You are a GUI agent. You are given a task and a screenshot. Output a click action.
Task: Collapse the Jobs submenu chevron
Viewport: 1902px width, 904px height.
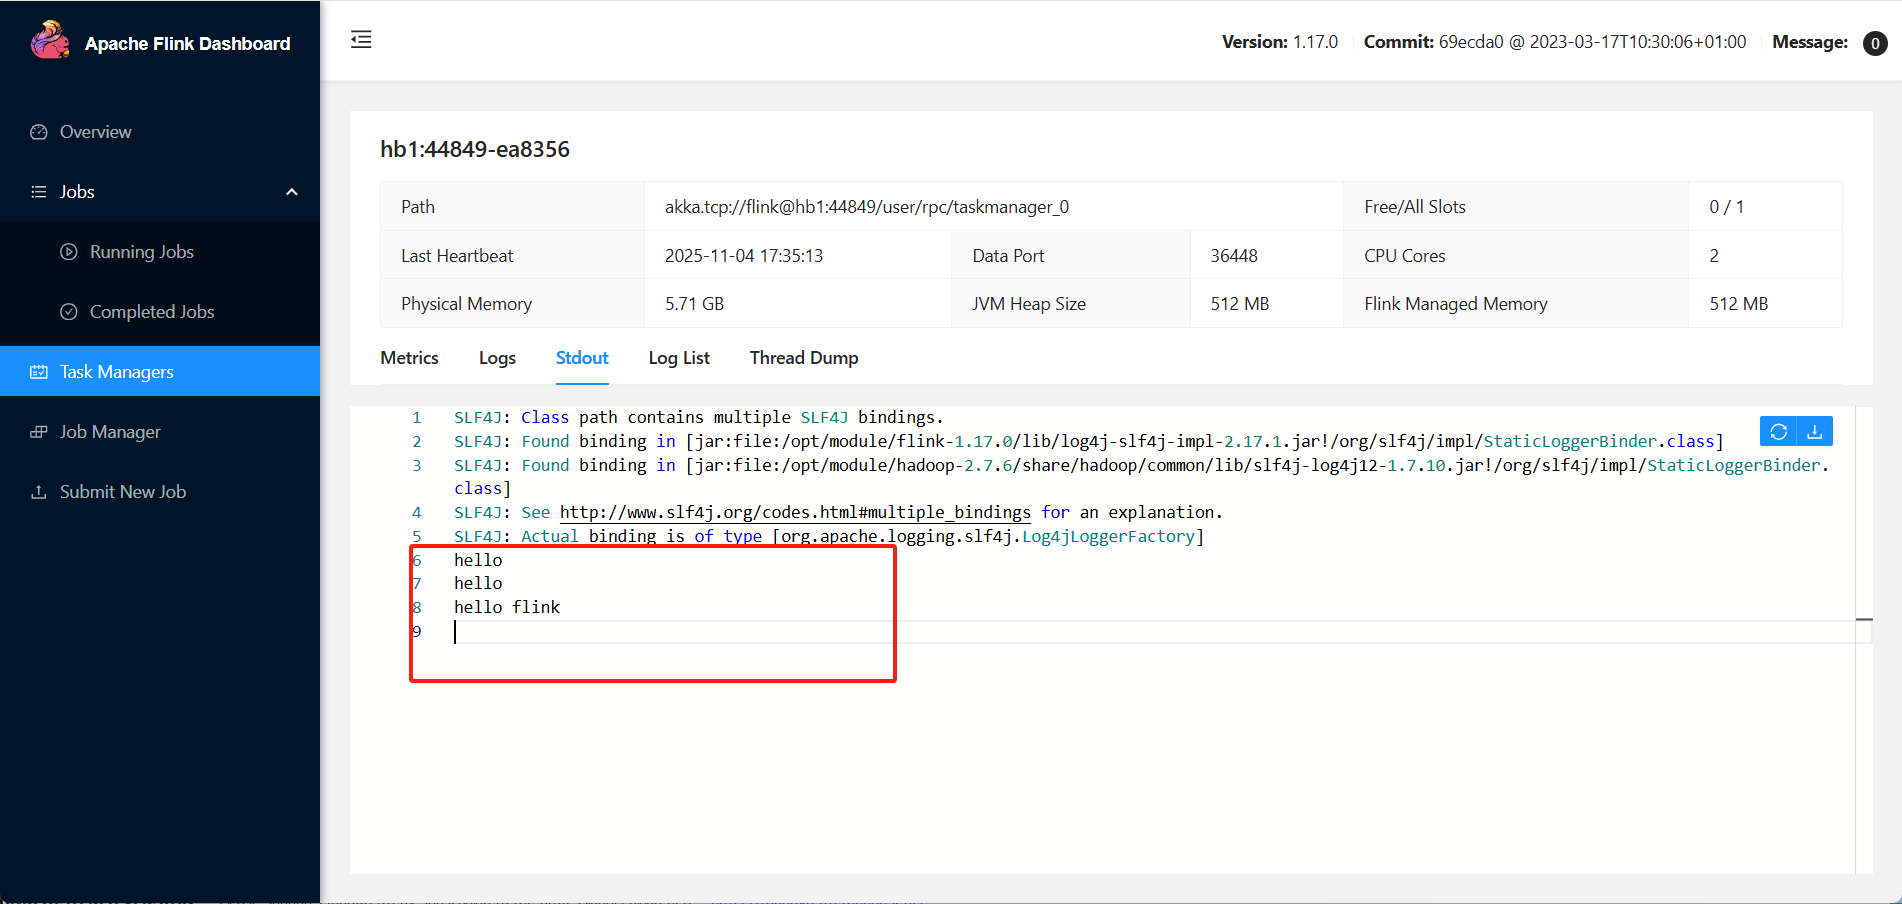tap(292, 192)
